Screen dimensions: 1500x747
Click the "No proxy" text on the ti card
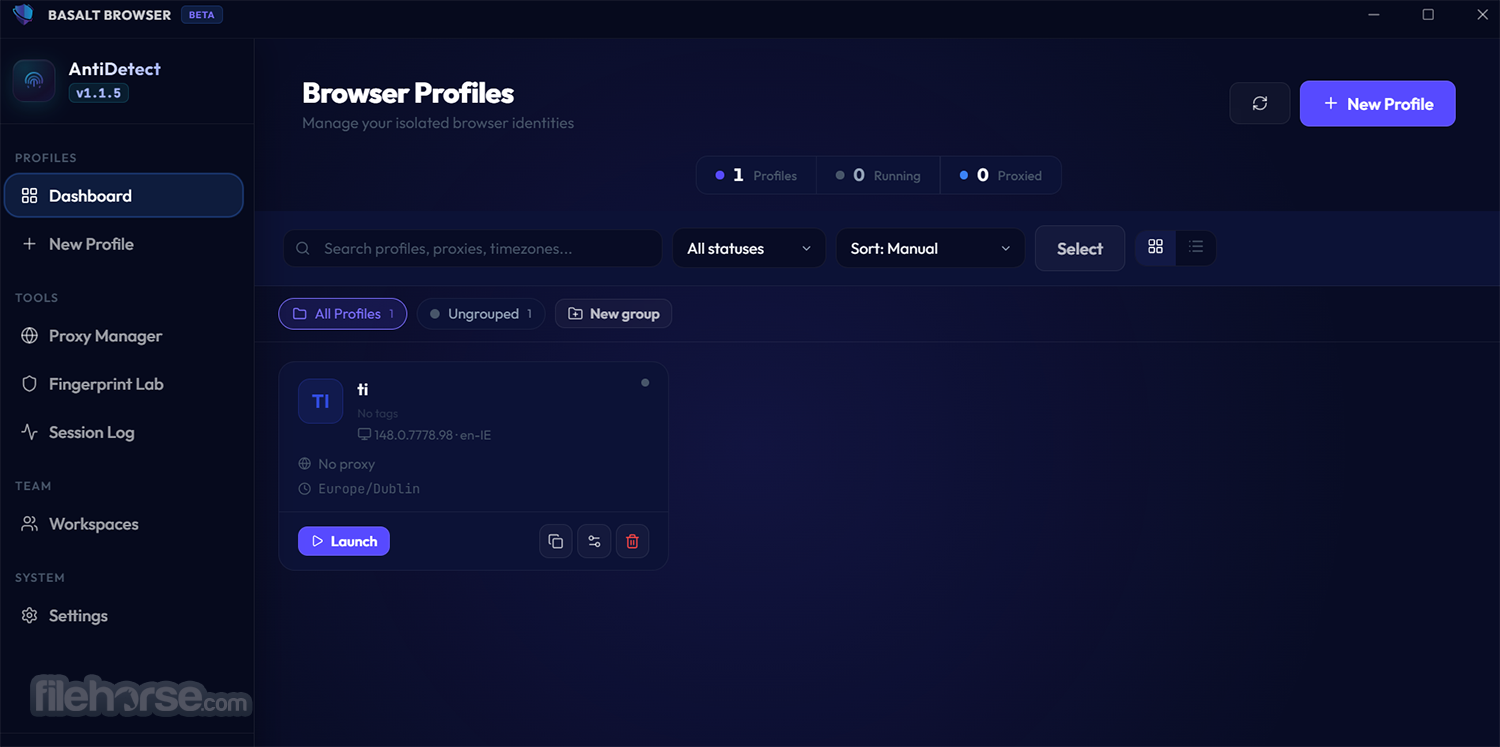click(x=346, y=464)
